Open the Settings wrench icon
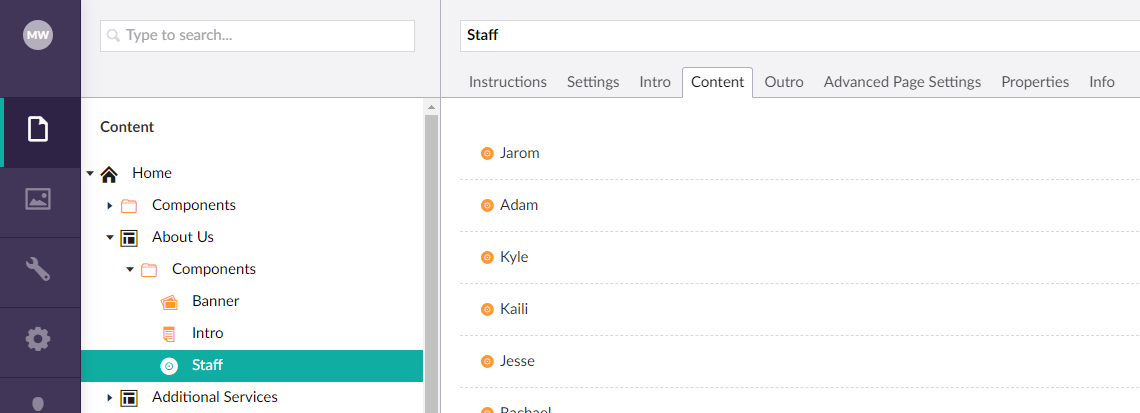This screenshot has width=1140, height=413. tap(38, 269)
